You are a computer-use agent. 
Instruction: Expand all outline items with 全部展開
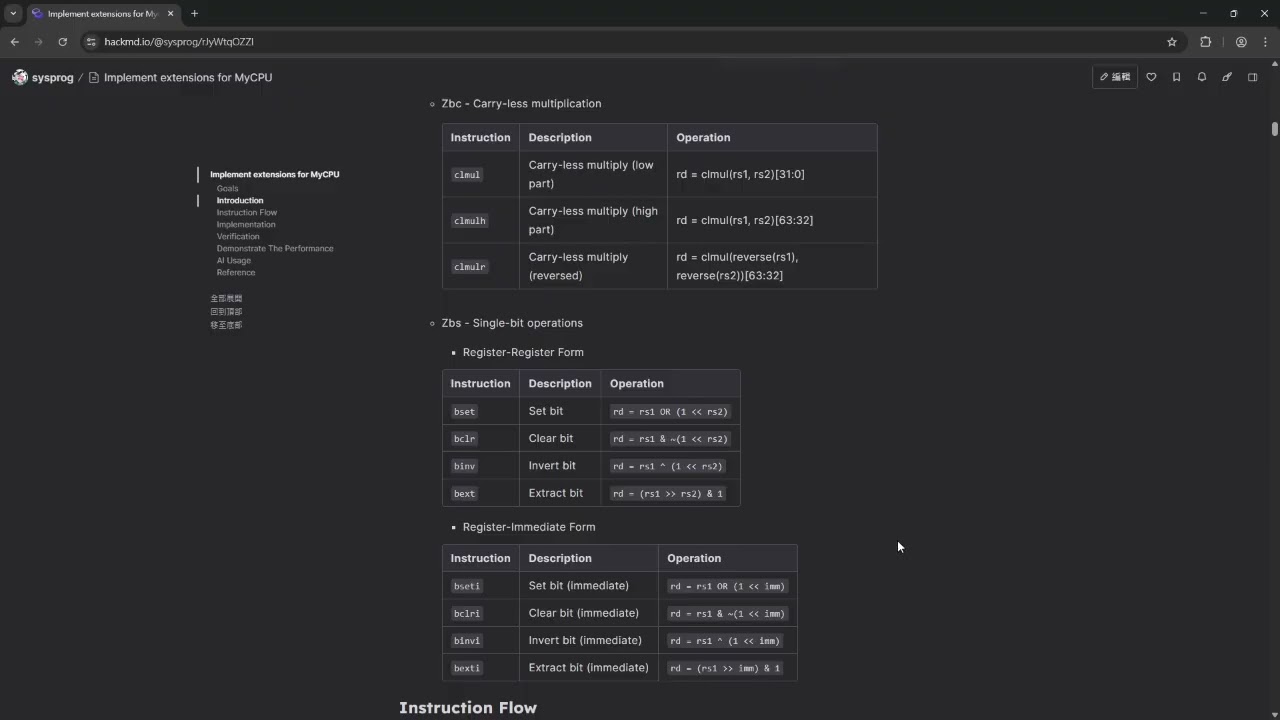point(226,298)
